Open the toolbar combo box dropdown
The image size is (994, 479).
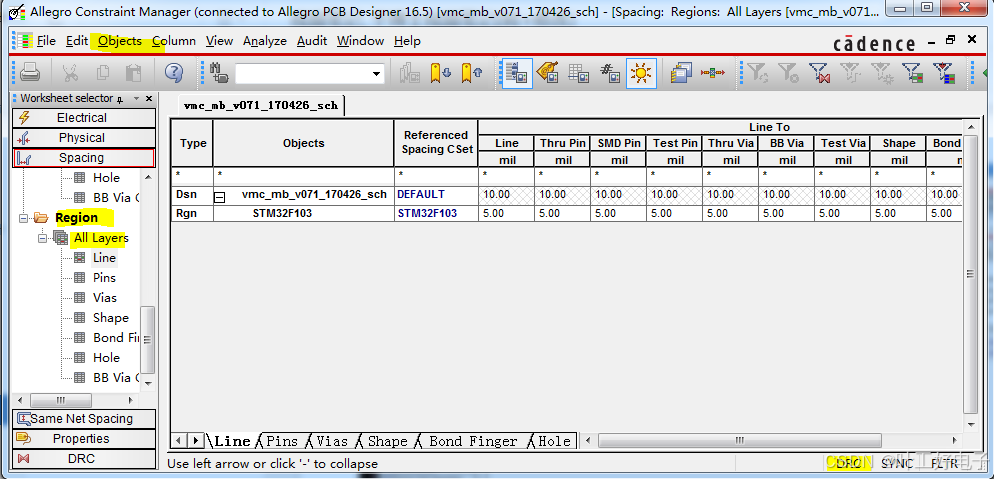377,73
